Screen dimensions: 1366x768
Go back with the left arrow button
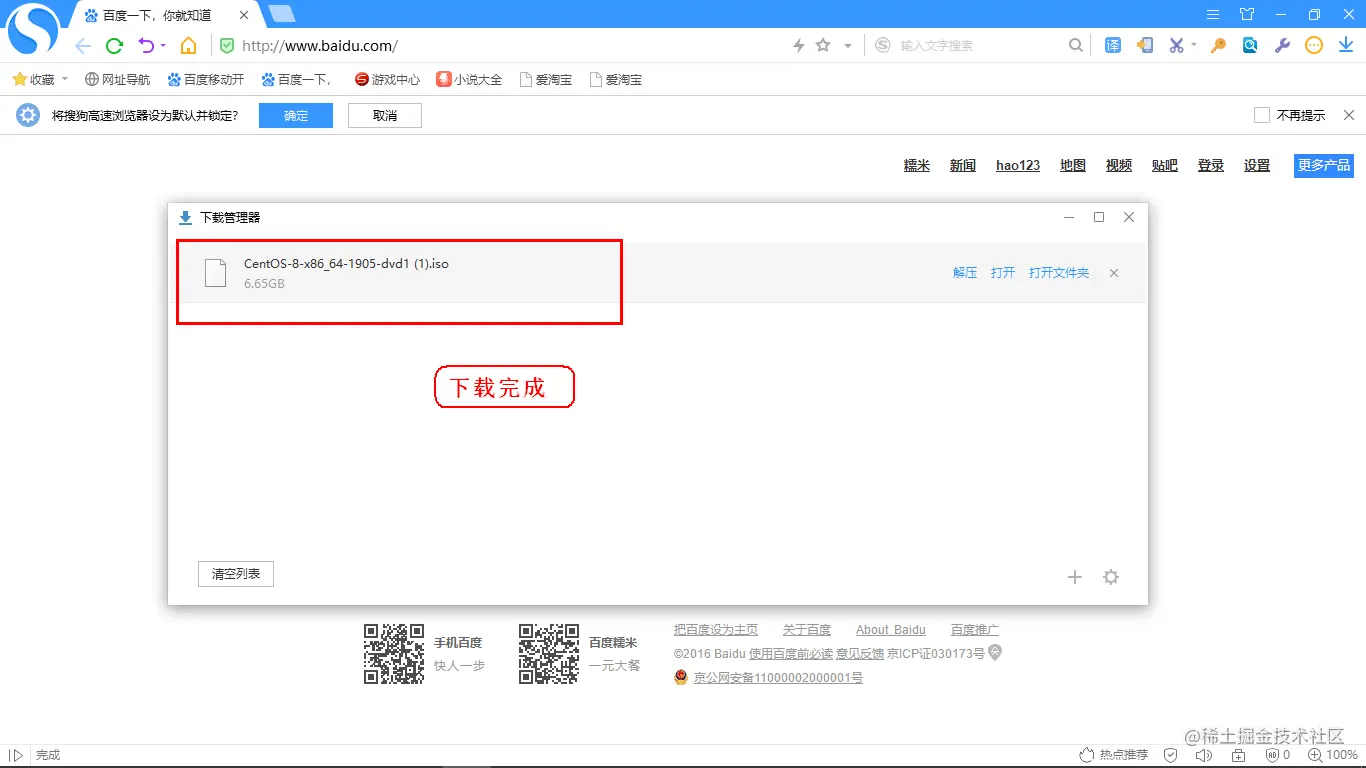83,46
